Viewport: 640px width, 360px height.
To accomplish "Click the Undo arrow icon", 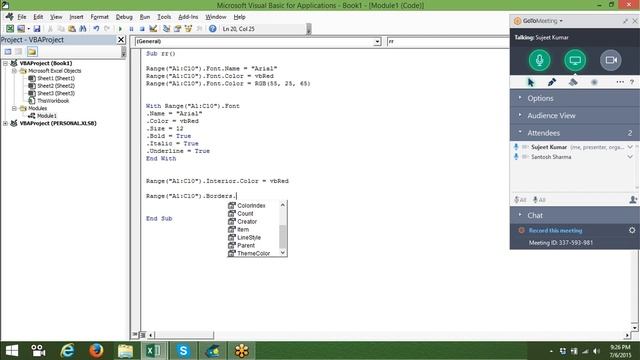I will click(96, 29).
